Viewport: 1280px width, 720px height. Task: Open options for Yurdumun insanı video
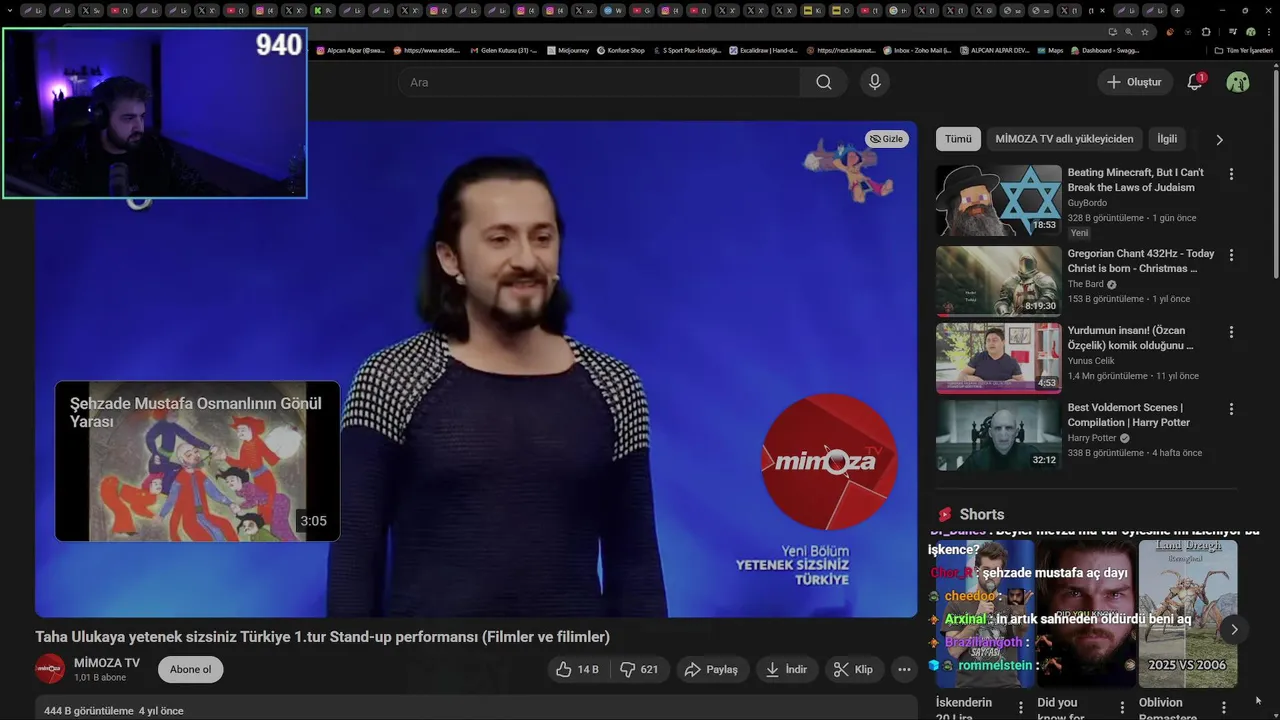[x=1231, y=332]
